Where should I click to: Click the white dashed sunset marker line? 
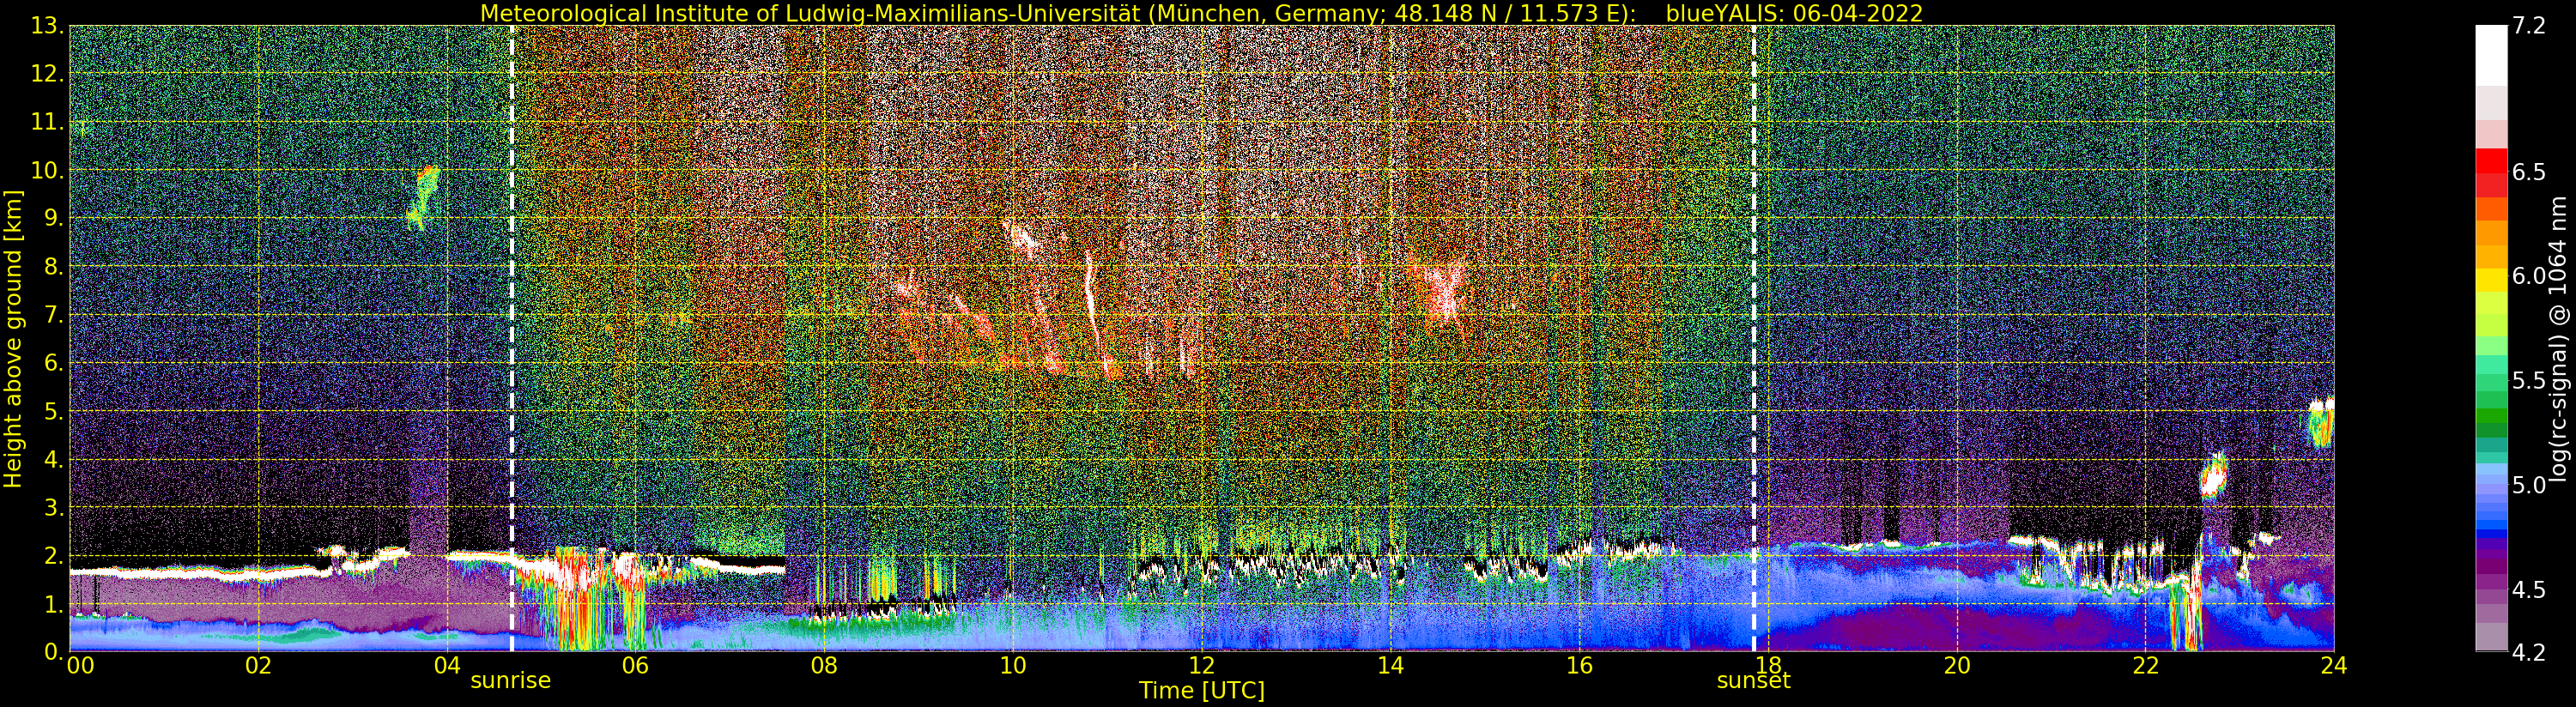click(1754, 338)
